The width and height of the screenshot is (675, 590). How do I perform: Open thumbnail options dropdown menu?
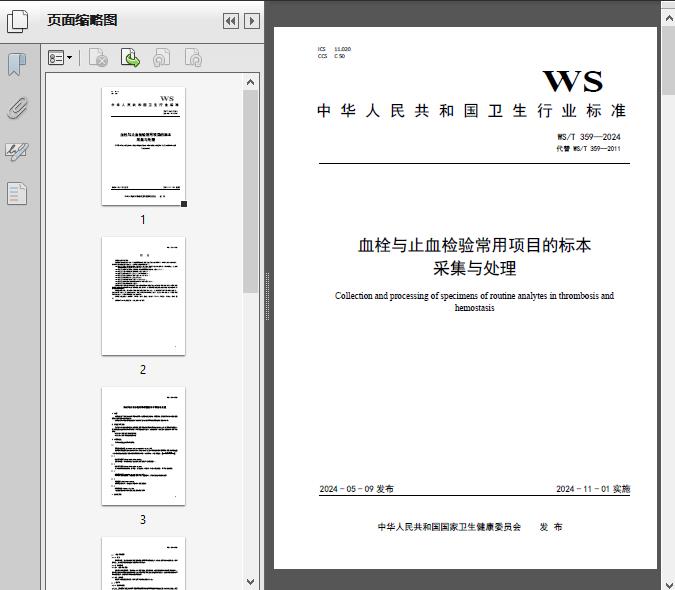(x=60, y=57)
